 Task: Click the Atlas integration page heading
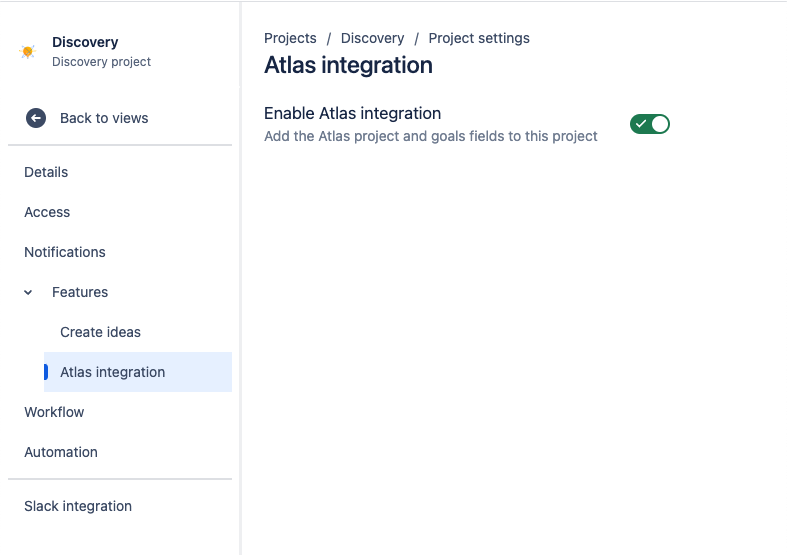[x=348, y=65]
